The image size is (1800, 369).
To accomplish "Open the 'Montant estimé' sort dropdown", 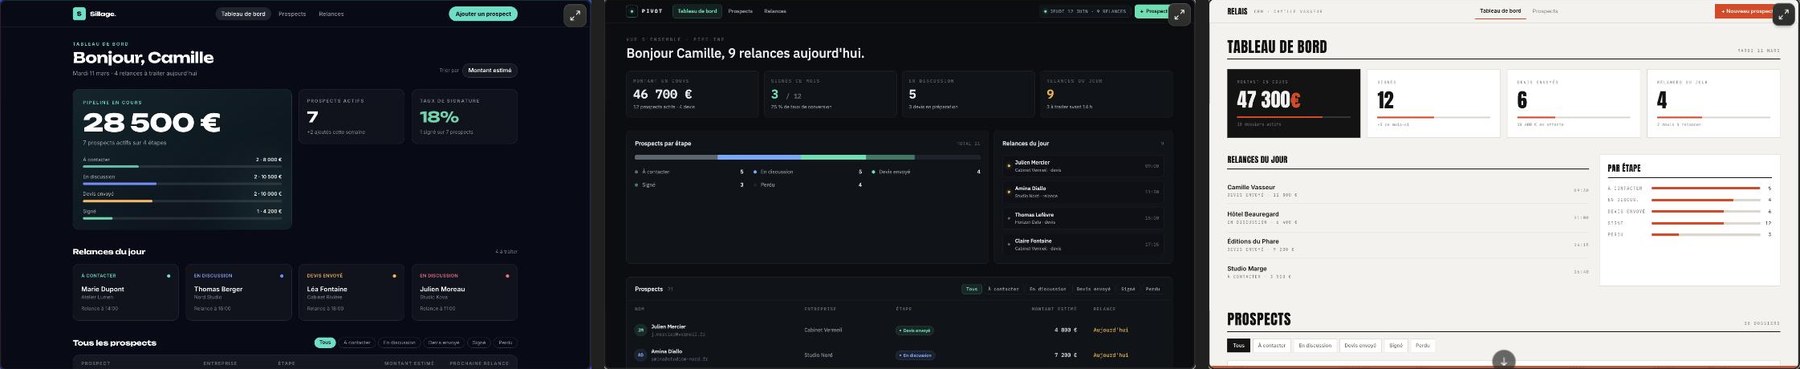I will tap(490, 70).
